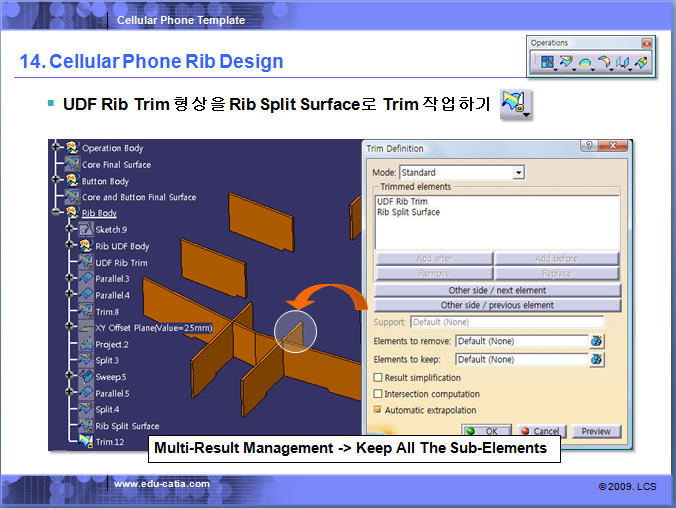Check the Intersection computation option
Image resolution: width=676 pixels, height=508 pixels.
click(378, 394)
